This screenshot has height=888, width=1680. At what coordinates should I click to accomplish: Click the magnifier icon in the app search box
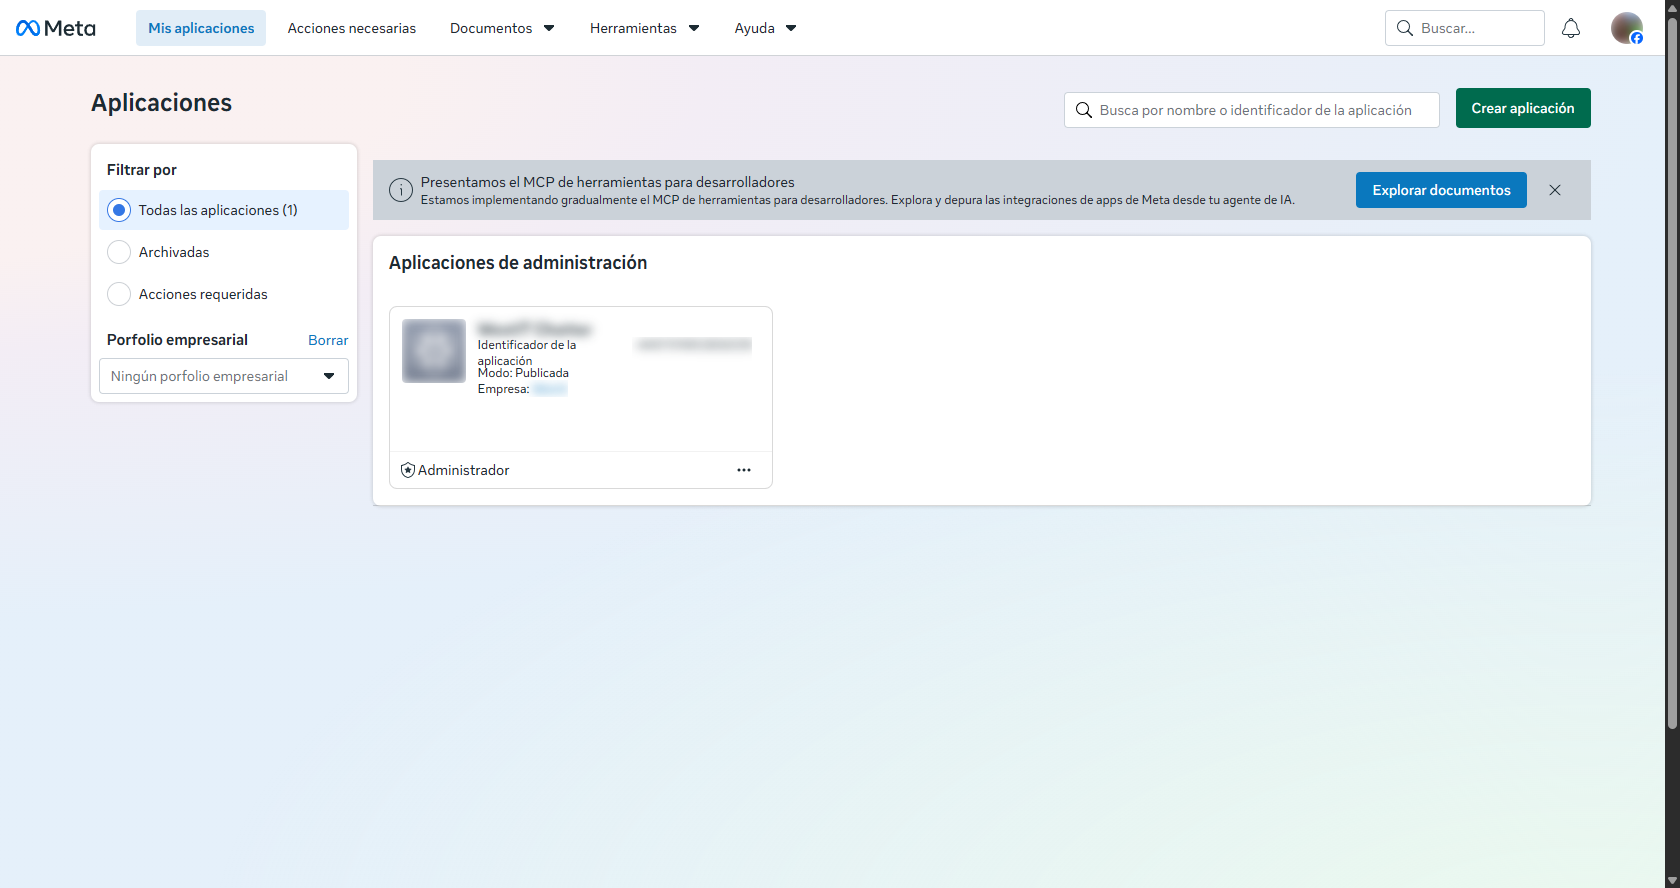1084,110
